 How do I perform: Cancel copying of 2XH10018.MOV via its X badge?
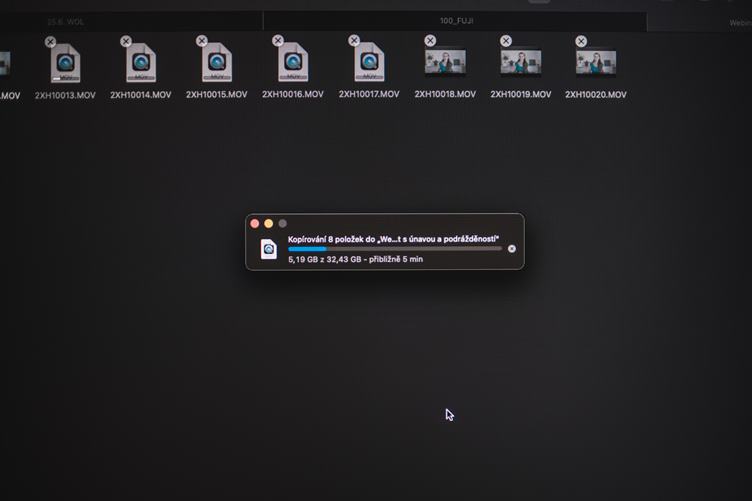430,40
